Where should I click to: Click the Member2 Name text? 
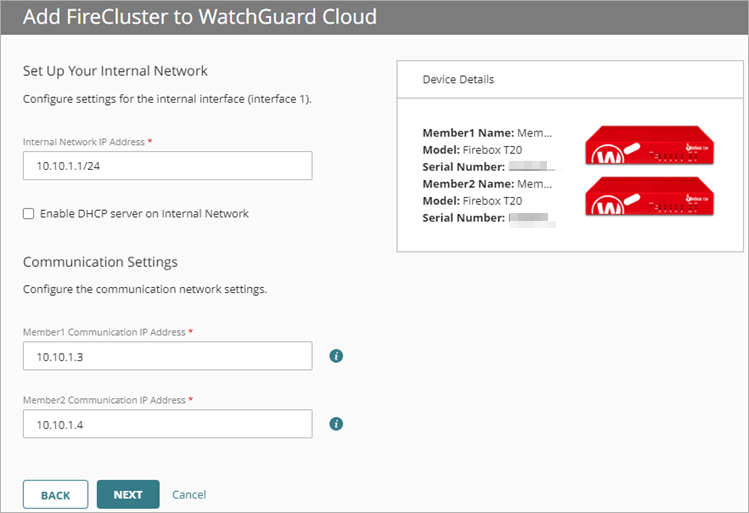point(487,184)
